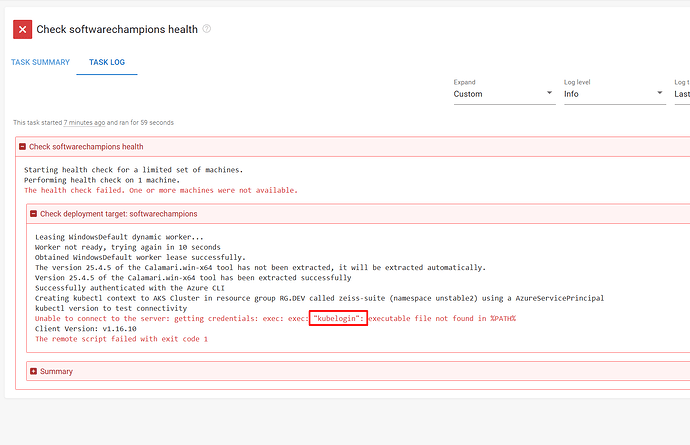
Task: Click the "7 minutes ago" timestamp link
Action: pyautogui.click(x=86, y=123)
